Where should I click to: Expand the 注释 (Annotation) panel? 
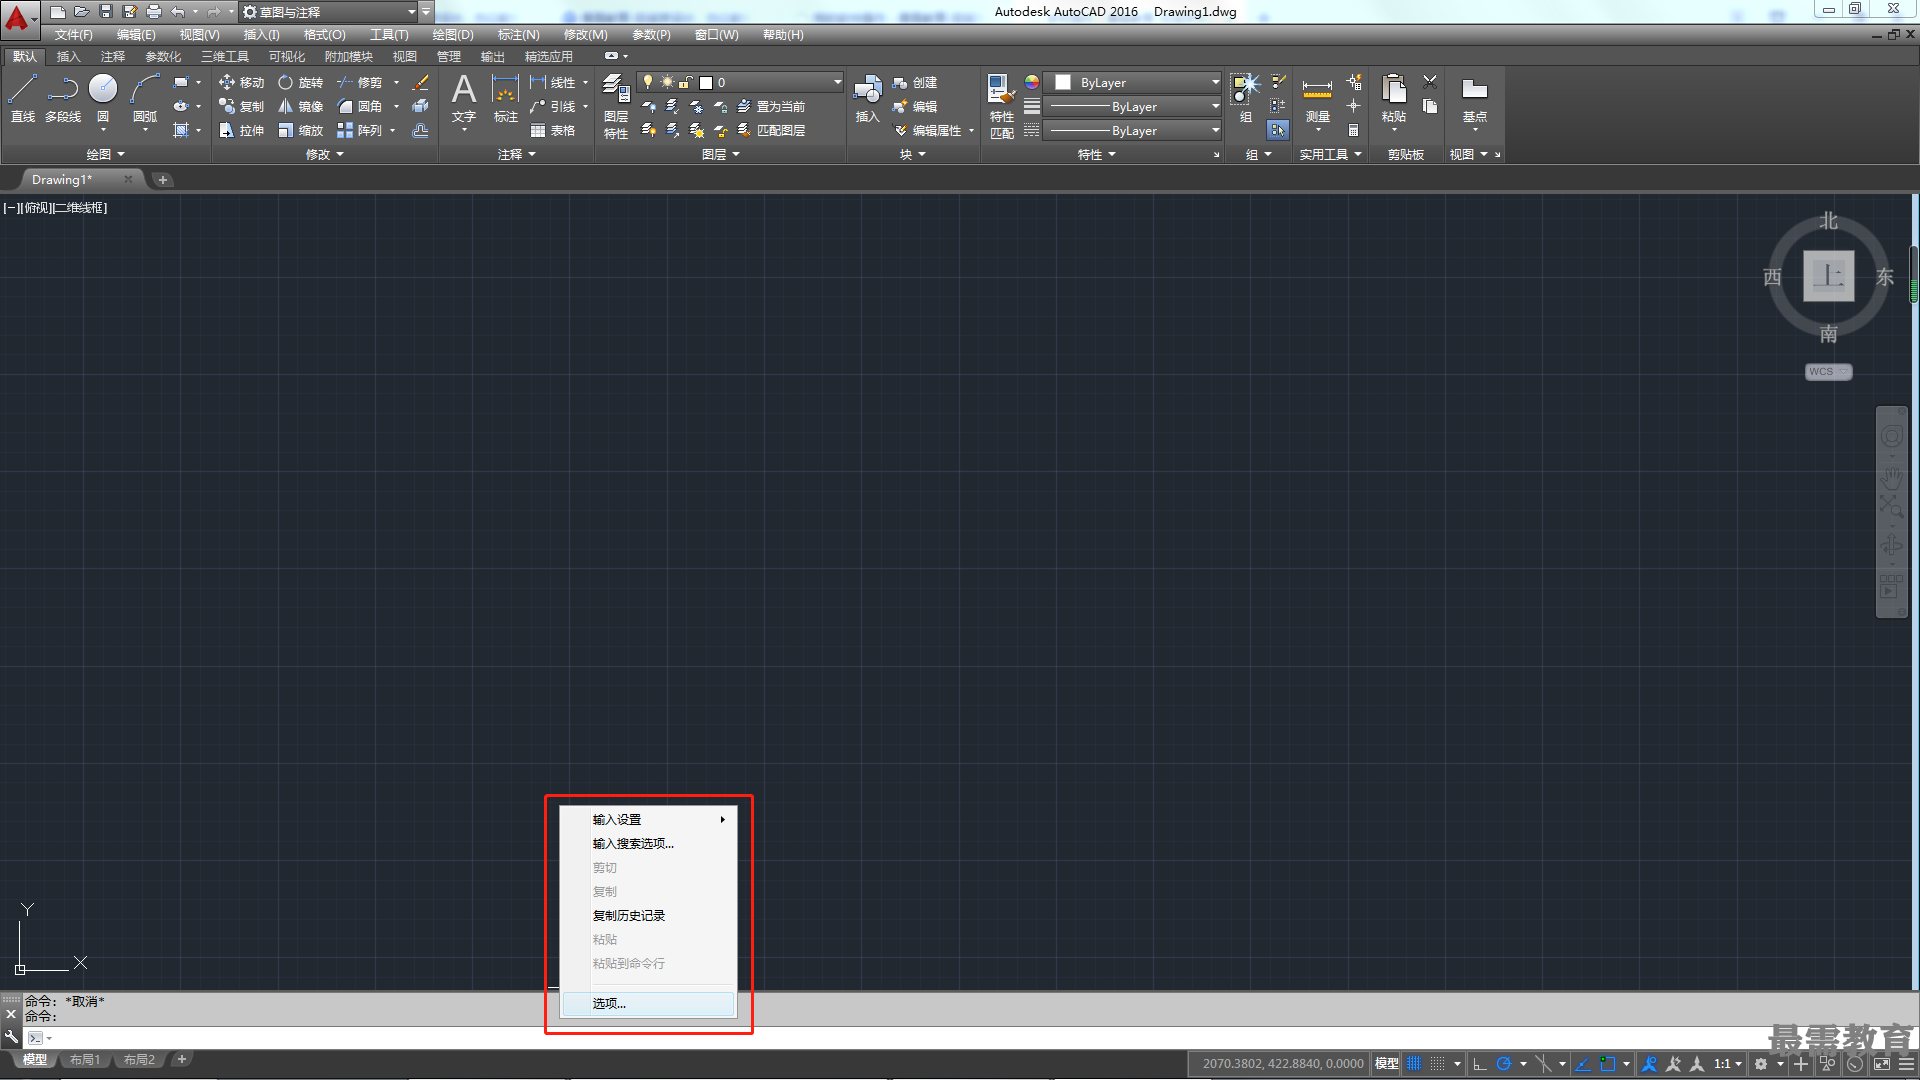pos(517,154)
